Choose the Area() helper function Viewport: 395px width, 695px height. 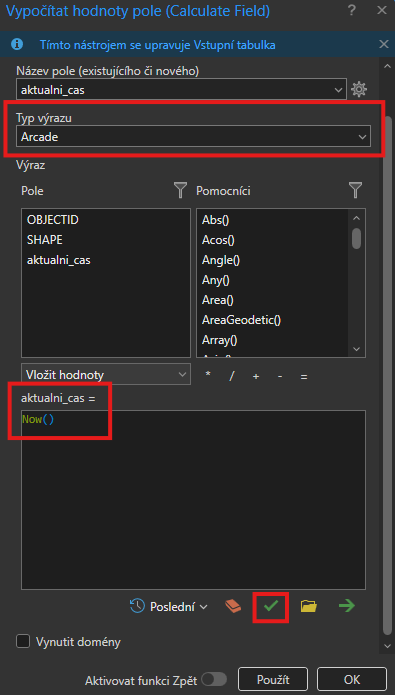pyautogui.click(x=218, y=300)
